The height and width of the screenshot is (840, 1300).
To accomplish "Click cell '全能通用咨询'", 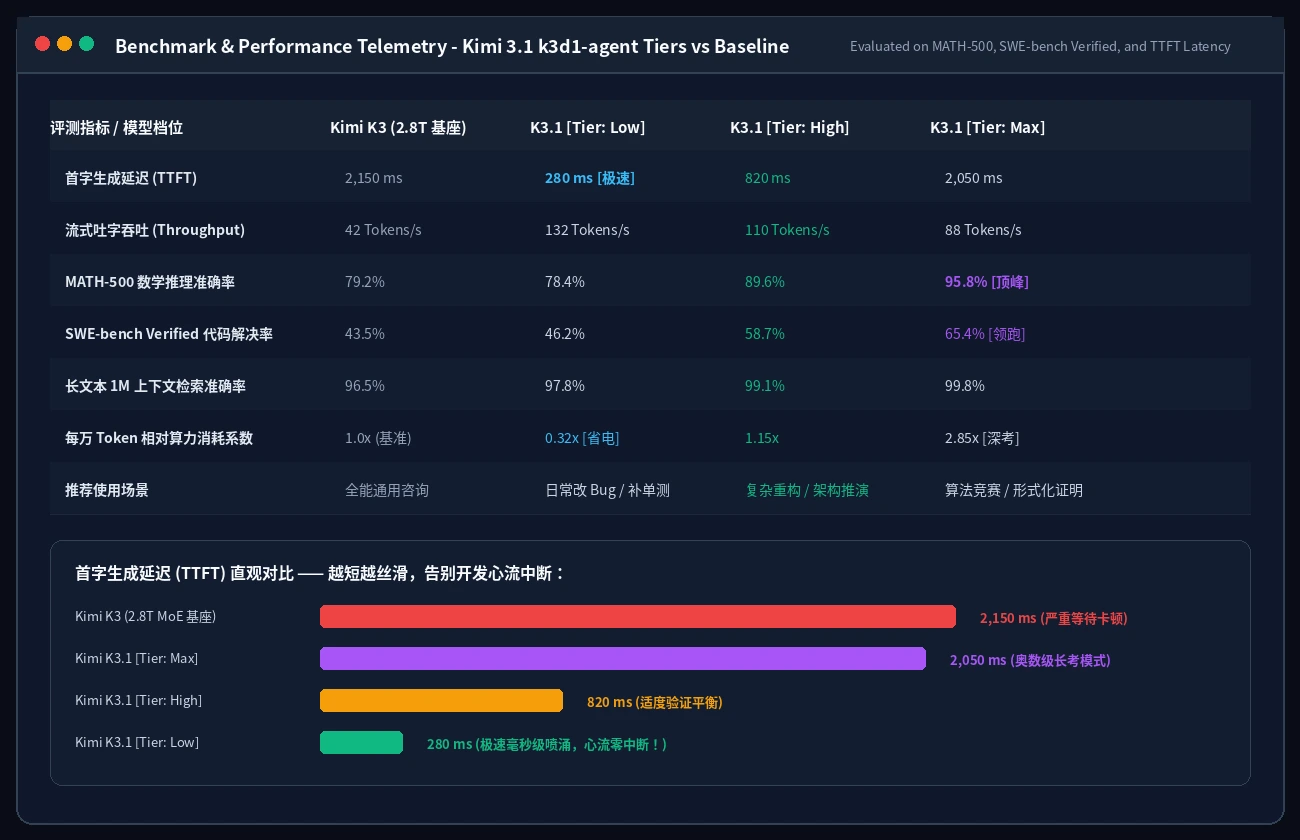I will 387,490.
